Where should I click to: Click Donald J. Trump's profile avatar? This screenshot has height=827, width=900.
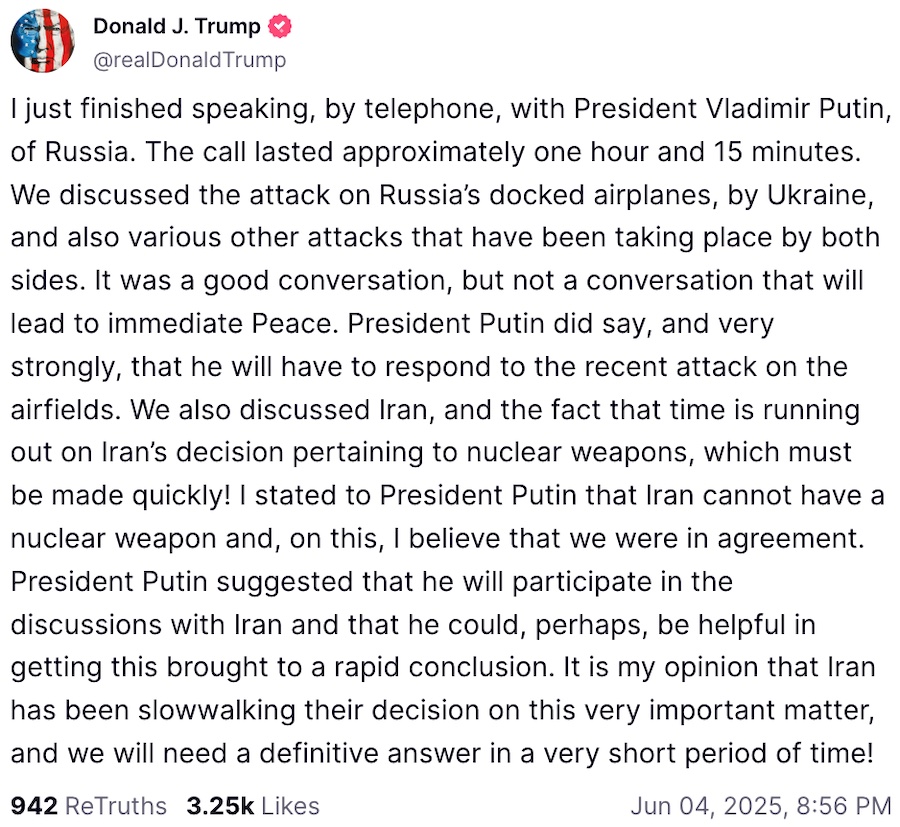coord(42,40)
